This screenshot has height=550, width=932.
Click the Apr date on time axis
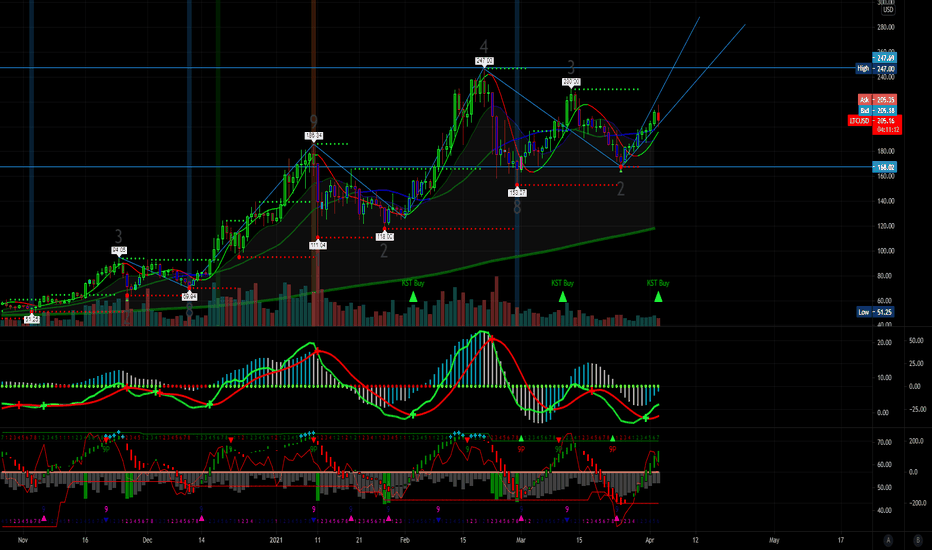(x=650, y=540)
